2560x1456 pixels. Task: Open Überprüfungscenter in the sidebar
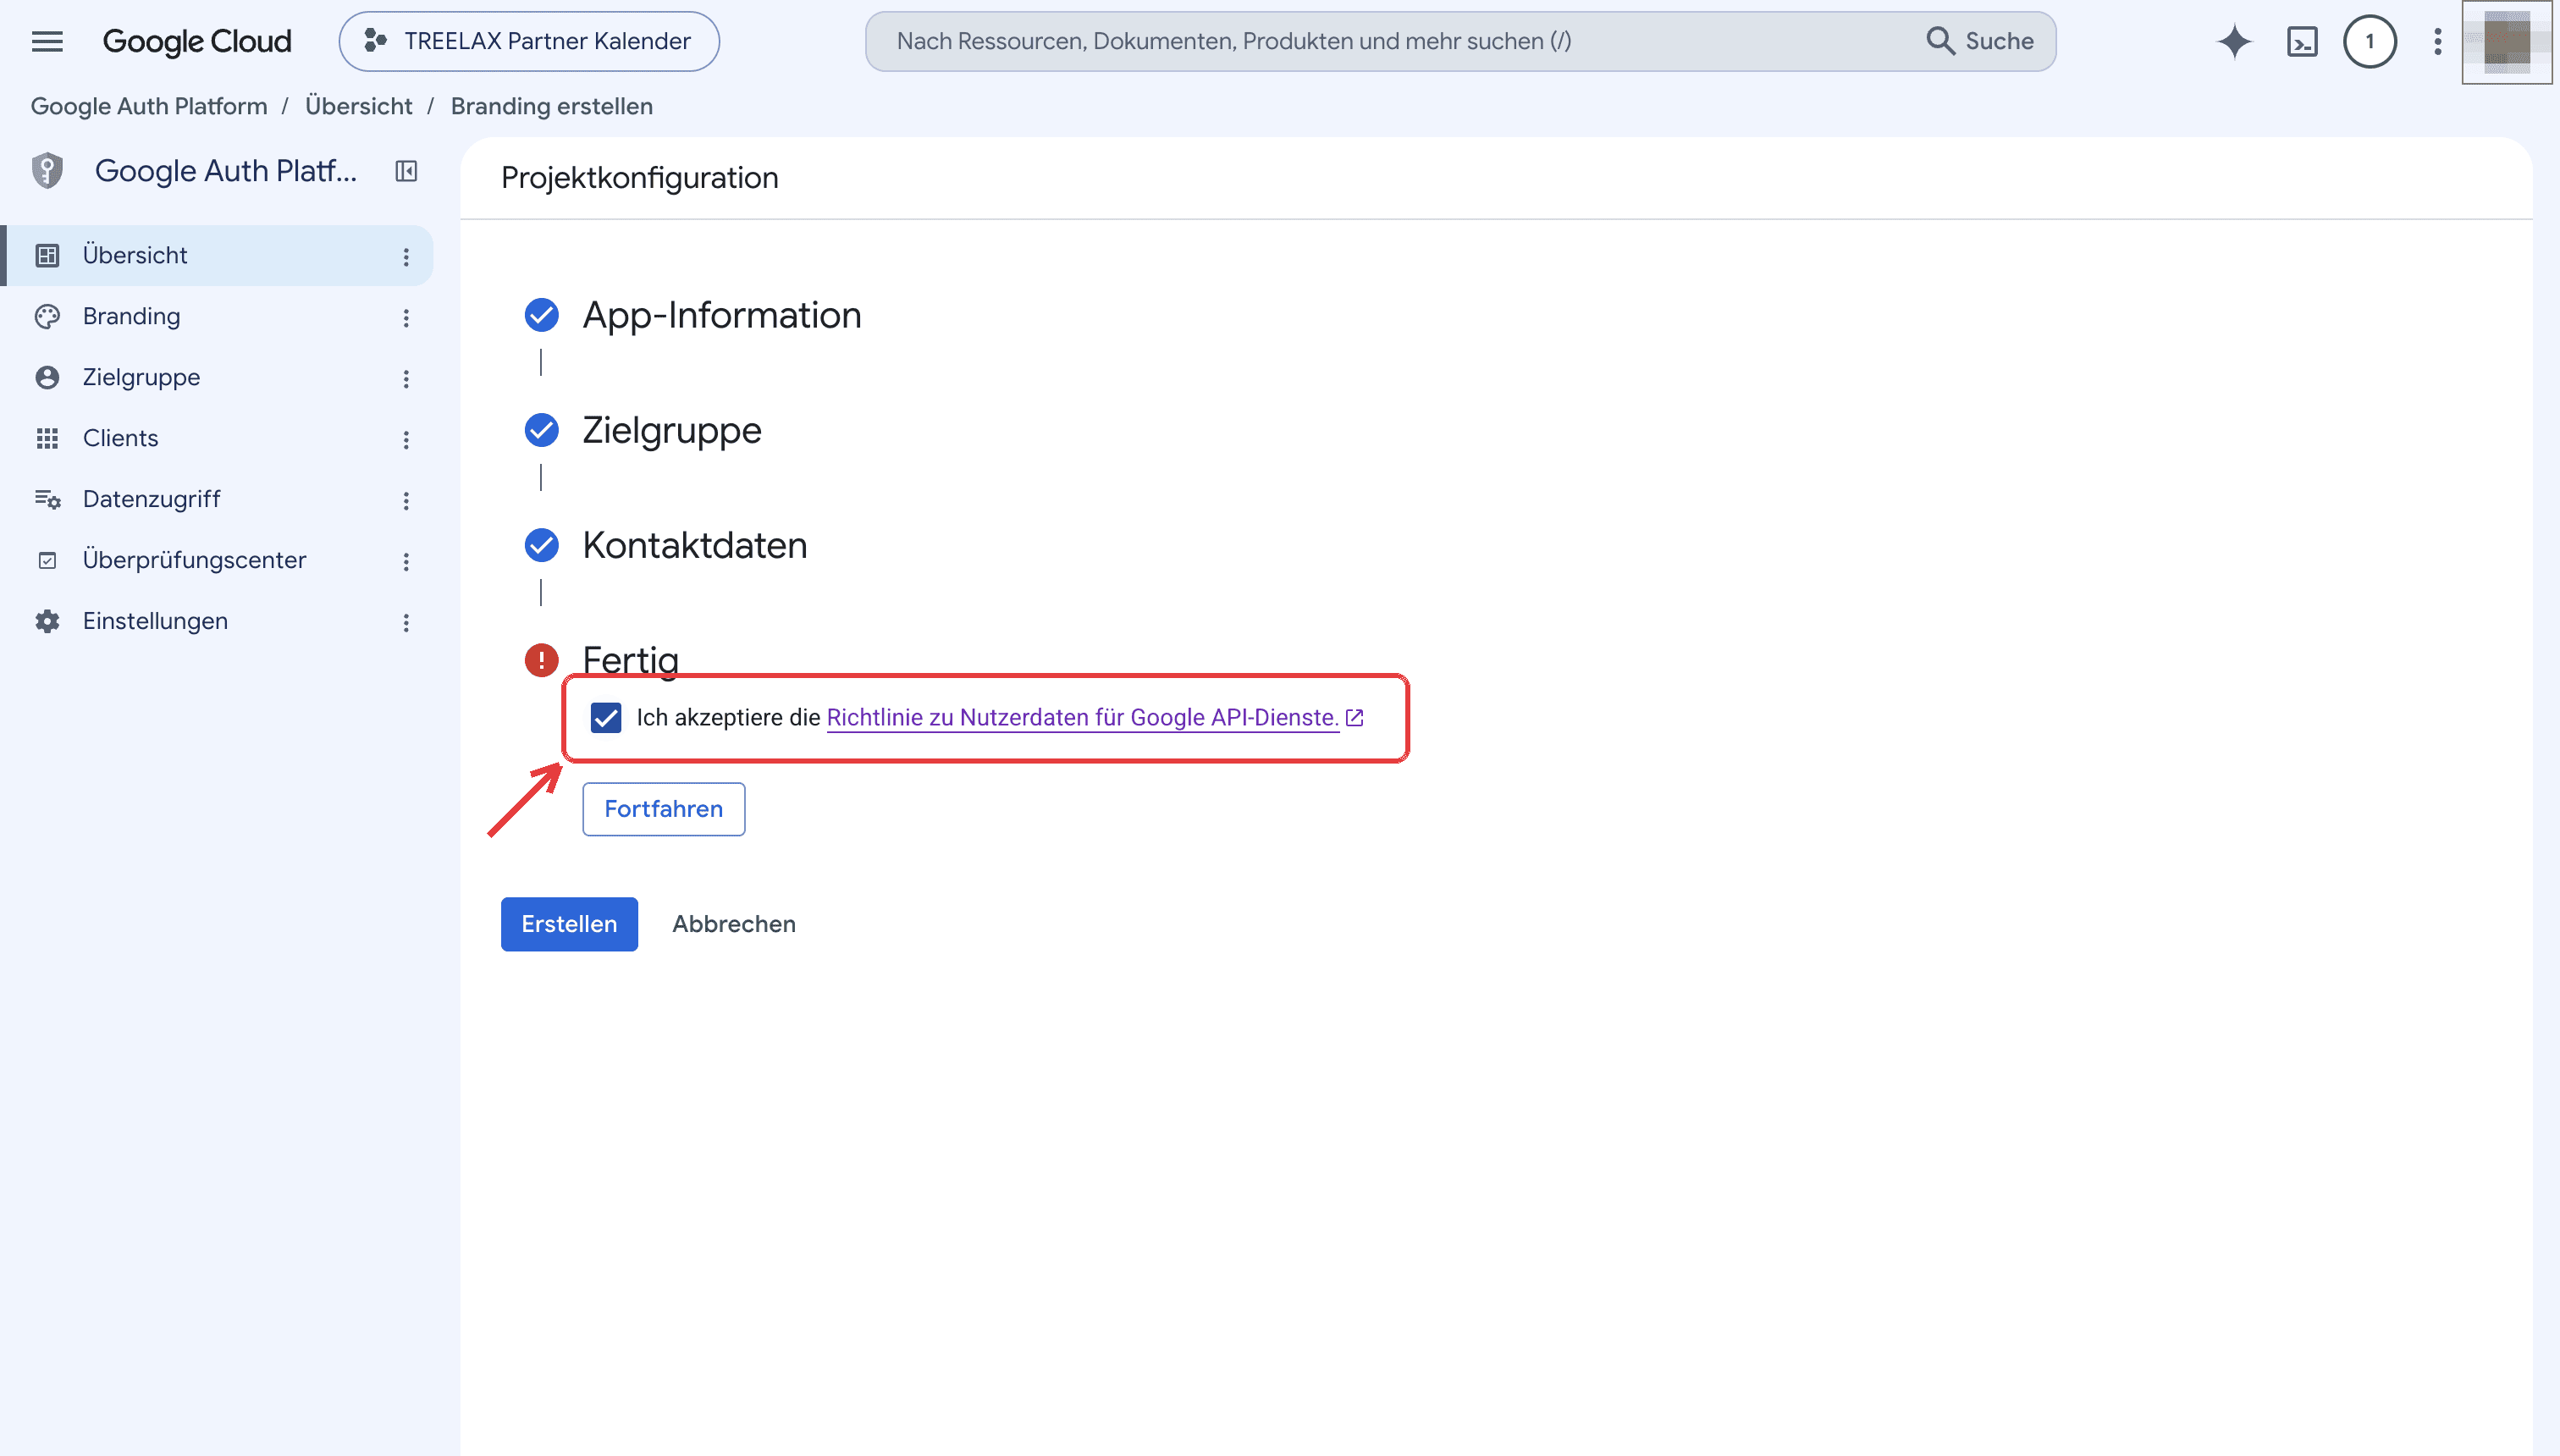pyautogui.click(x=217, y=560)
